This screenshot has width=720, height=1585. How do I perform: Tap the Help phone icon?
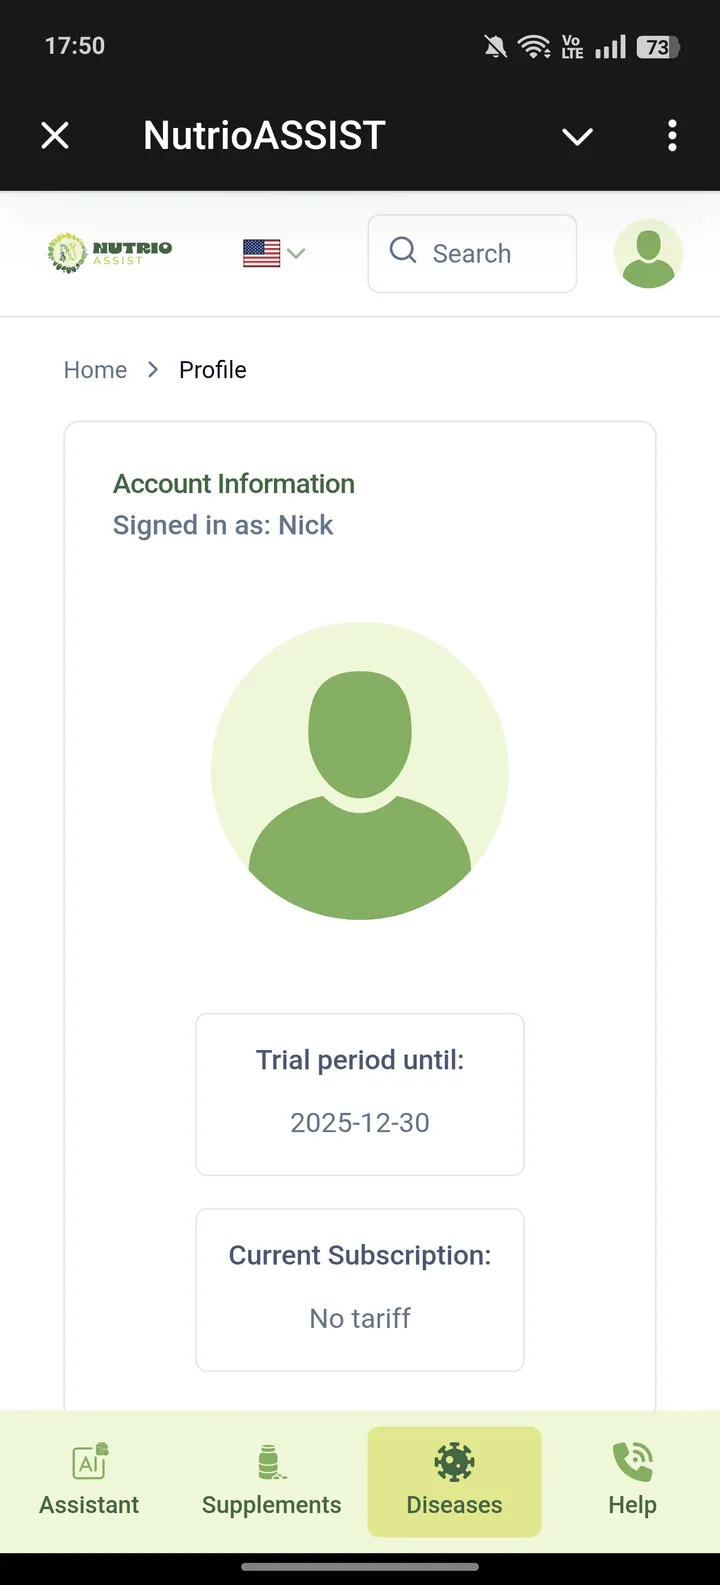coord(632,1462)
